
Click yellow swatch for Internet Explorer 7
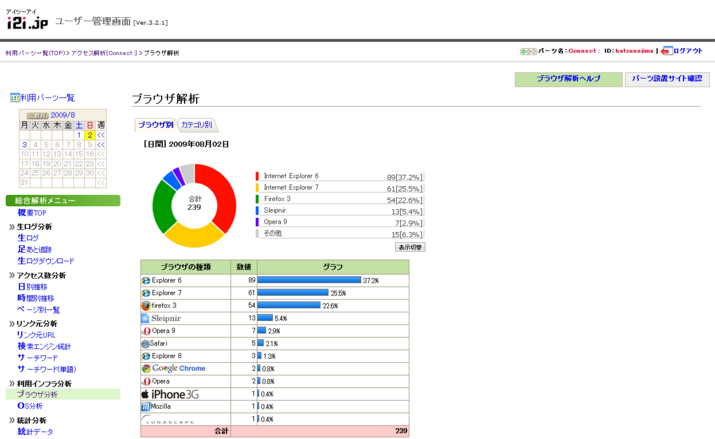pyautogui.click(x=257, y=187)
